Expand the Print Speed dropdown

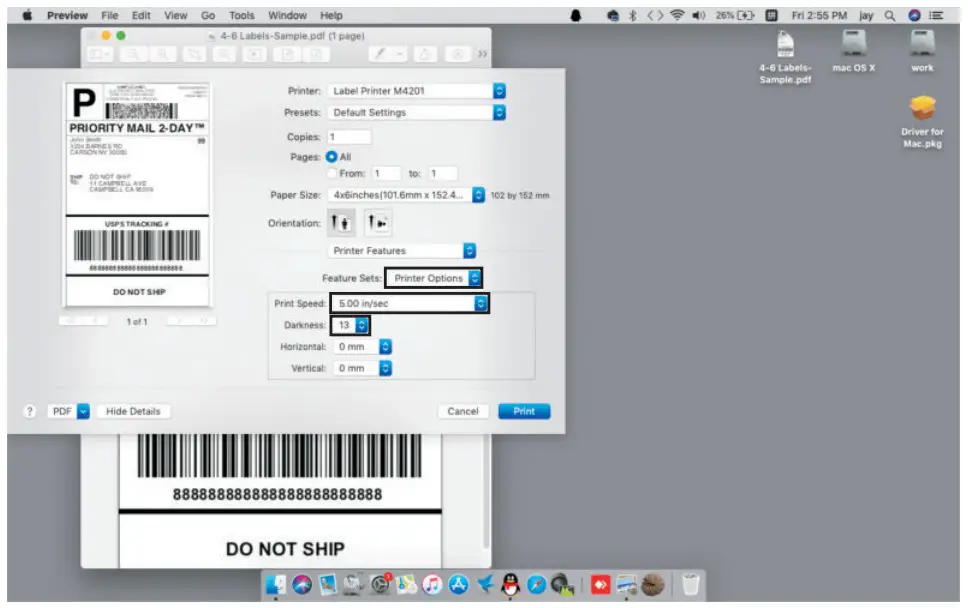pos(410,303)
